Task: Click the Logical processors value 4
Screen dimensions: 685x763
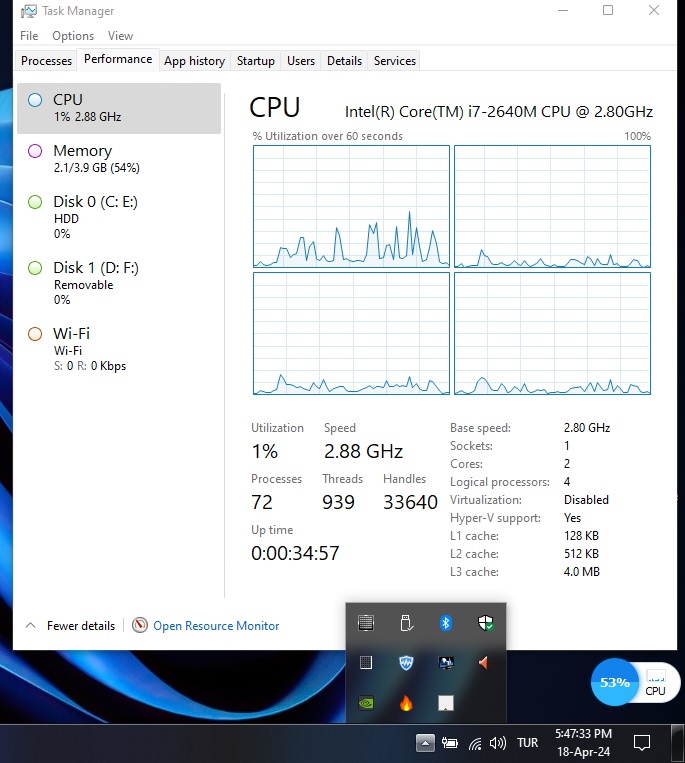Action: [567, 482]
